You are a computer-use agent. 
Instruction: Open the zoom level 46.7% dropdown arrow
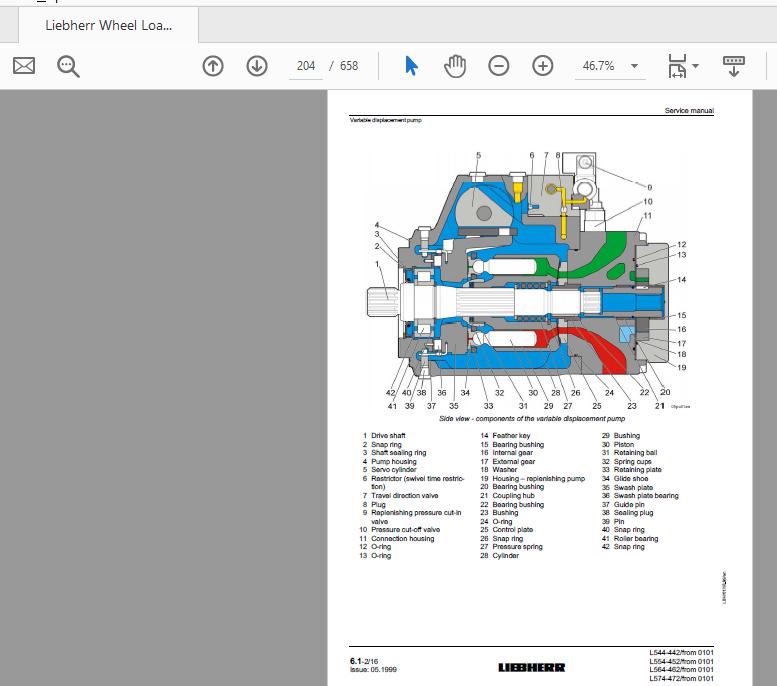pyautogui.click(x=634, y=66)
